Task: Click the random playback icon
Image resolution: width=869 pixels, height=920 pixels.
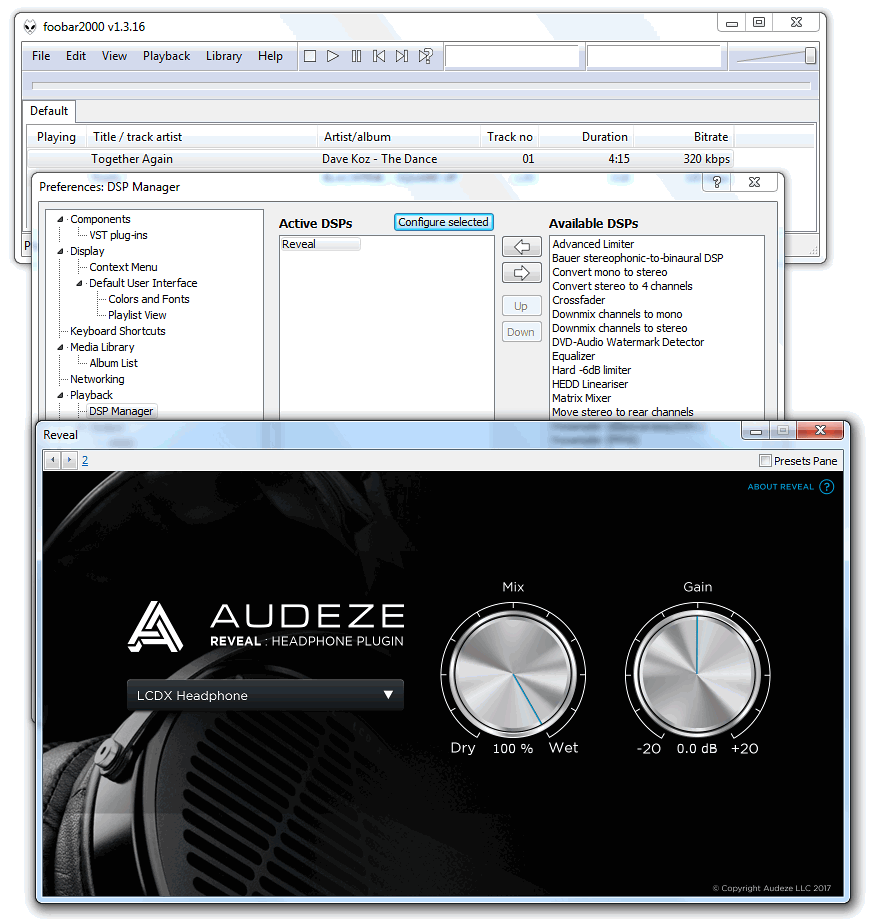Action: coord(425,56)
